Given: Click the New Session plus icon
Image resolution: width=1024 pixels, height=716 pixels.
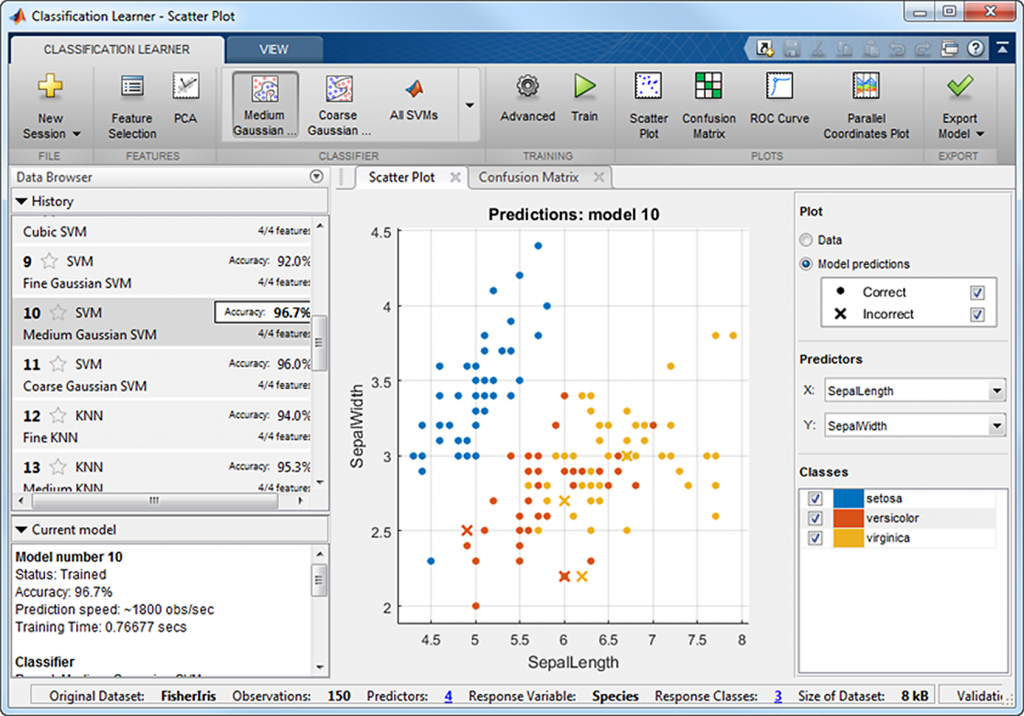Looking at the screenshot, I should point(50,88).
